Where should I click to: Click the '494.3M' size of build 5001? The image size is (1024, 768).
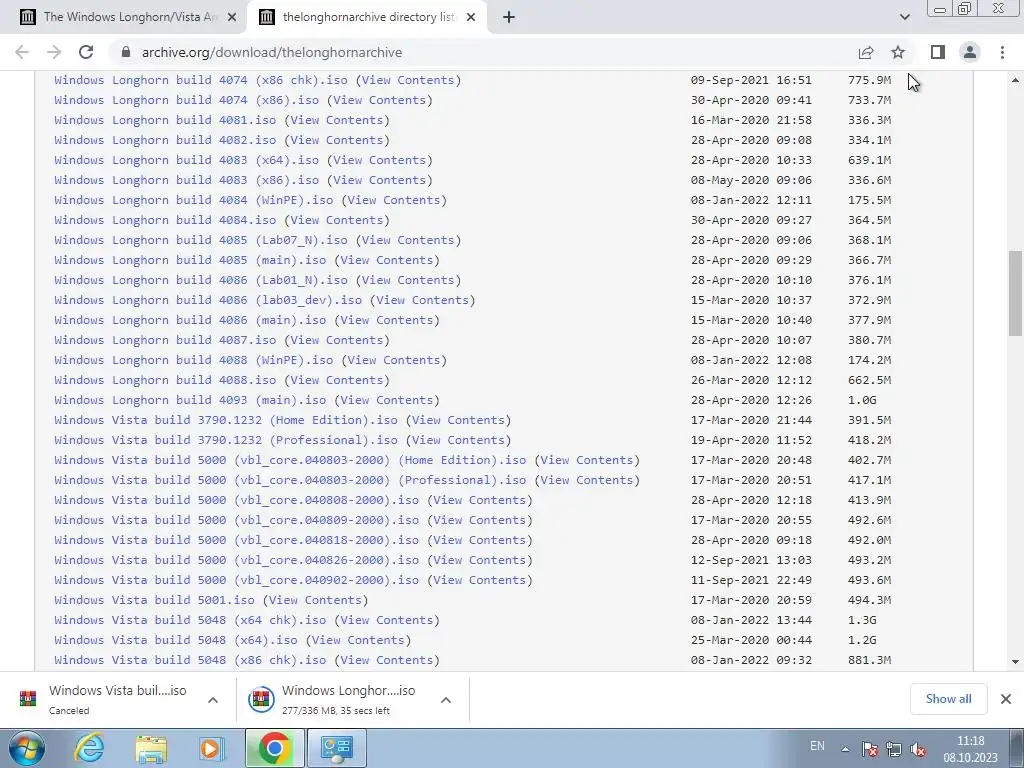(x=869, y=600)
